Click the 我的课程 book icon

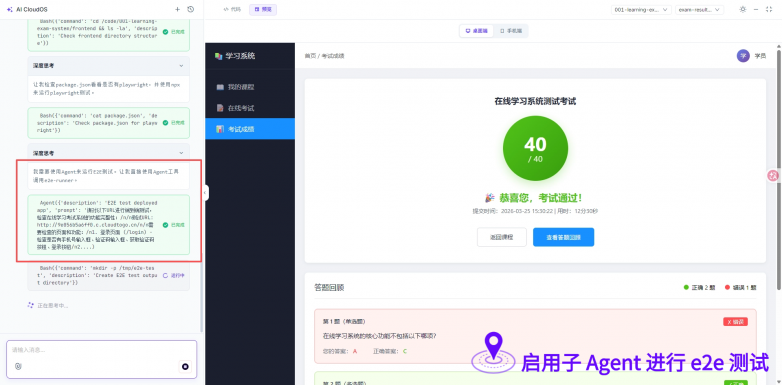[x=220, y=87]
